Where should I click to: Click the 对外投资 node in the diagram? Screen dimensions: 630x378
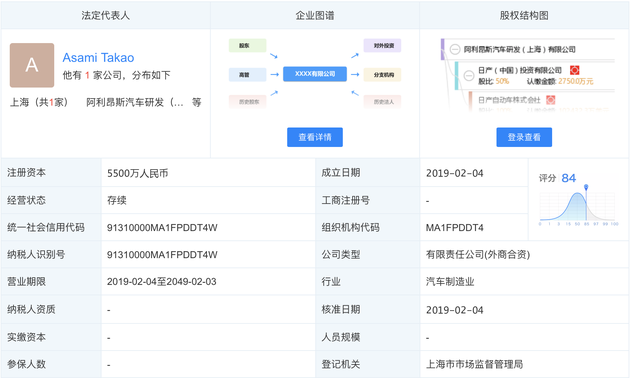[382, 45]
